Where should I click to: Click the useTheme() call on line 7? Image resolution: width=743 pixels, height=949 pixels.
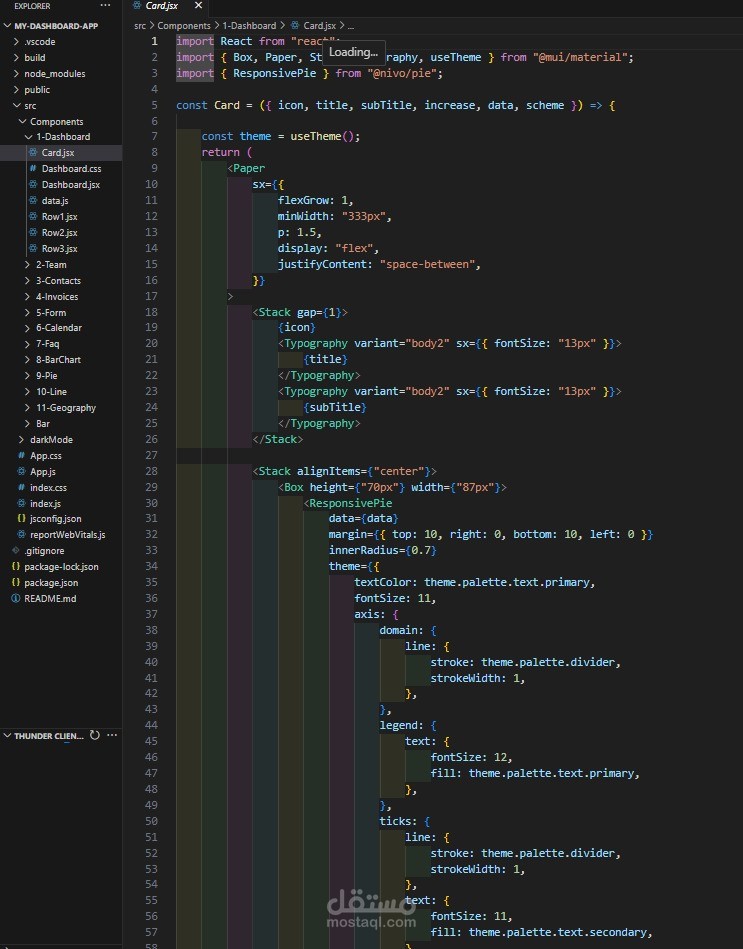[325, 136]
